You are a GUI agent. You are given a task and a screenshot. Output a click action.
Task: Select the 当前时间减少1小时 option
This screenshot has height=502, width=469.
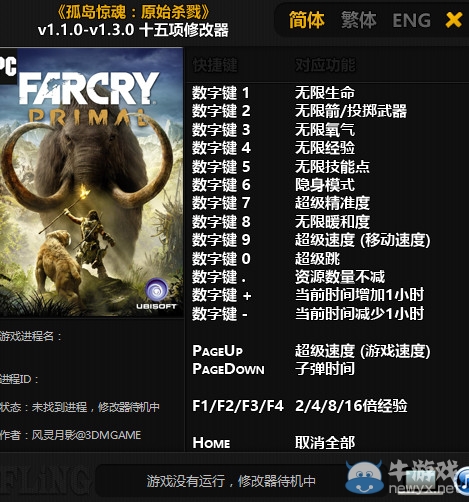tap(359, 313)
